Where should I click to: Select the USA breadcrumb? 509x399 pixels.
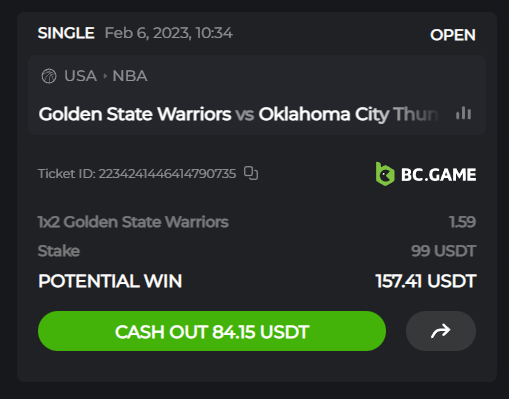80,76
